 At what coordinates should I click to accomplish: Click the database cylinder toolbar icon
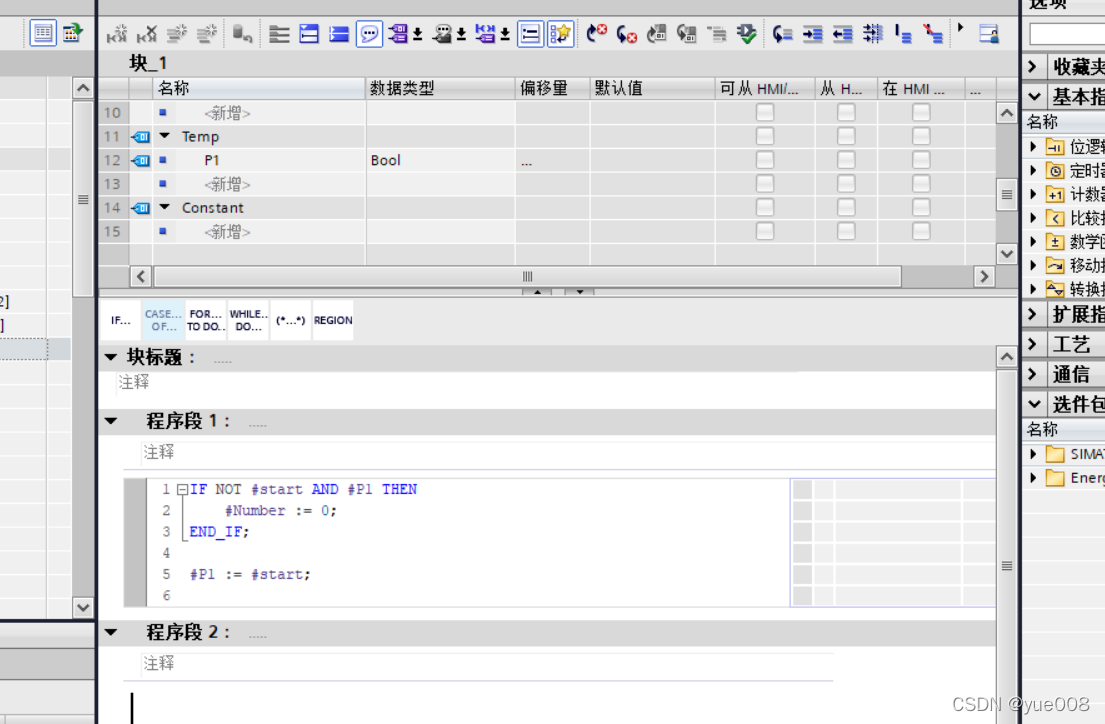[x=242, y=33]
